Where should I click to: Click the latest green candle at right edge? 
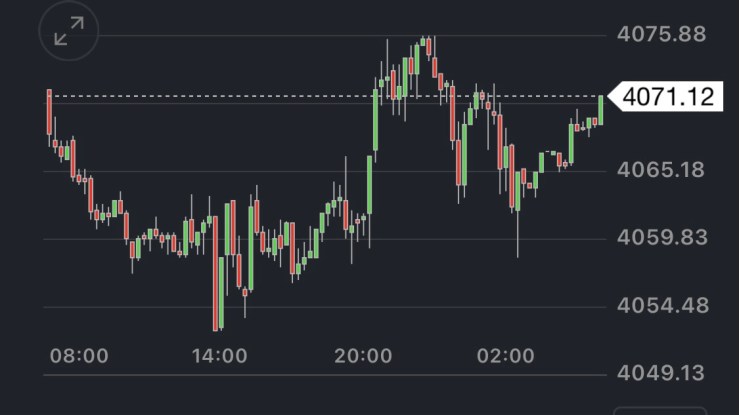(x=602, y=109)
